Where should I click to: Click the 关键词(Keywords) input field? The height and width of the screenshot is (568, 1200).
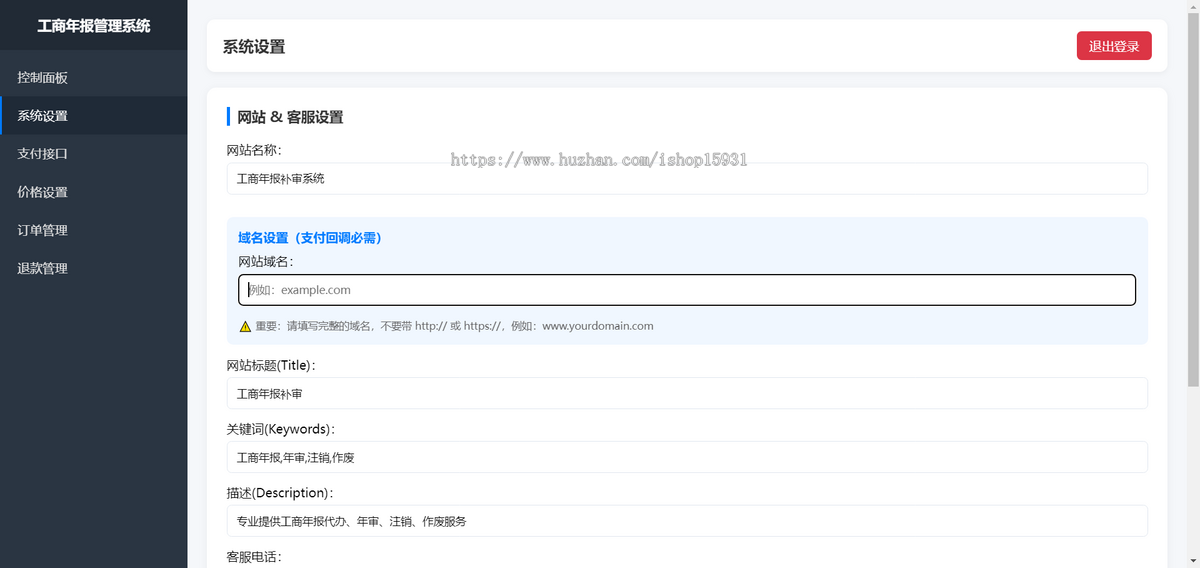[x=687, y=457]
